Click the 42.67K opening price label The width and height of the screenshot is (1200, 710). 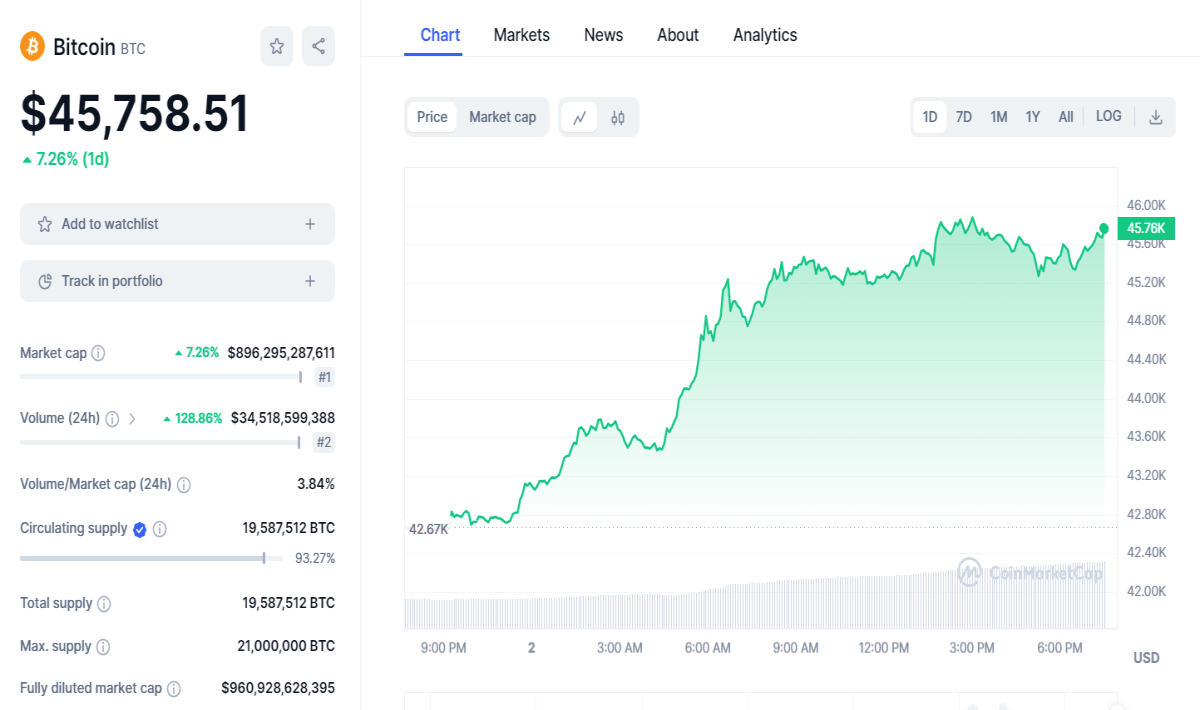[x=428, y=529]
